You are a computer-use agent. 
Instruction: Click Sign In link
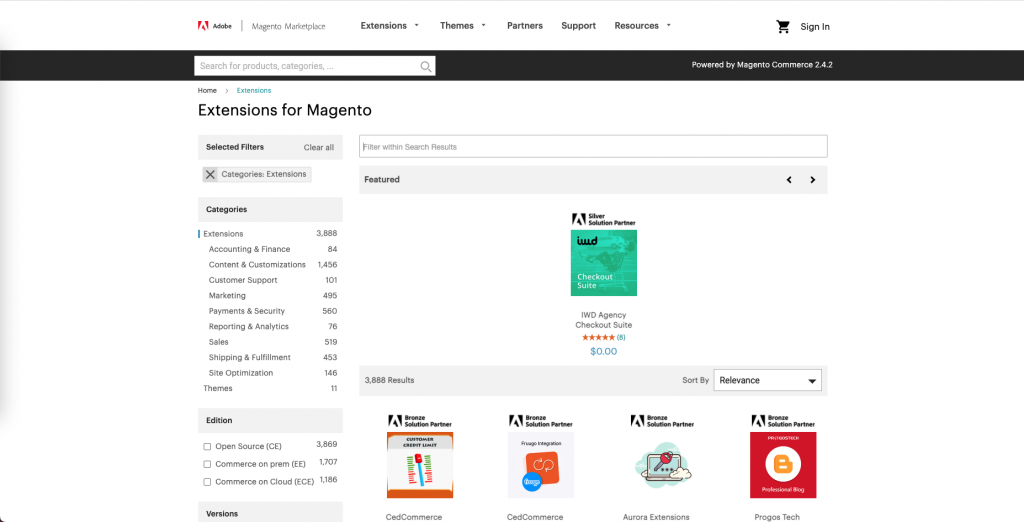815,27
